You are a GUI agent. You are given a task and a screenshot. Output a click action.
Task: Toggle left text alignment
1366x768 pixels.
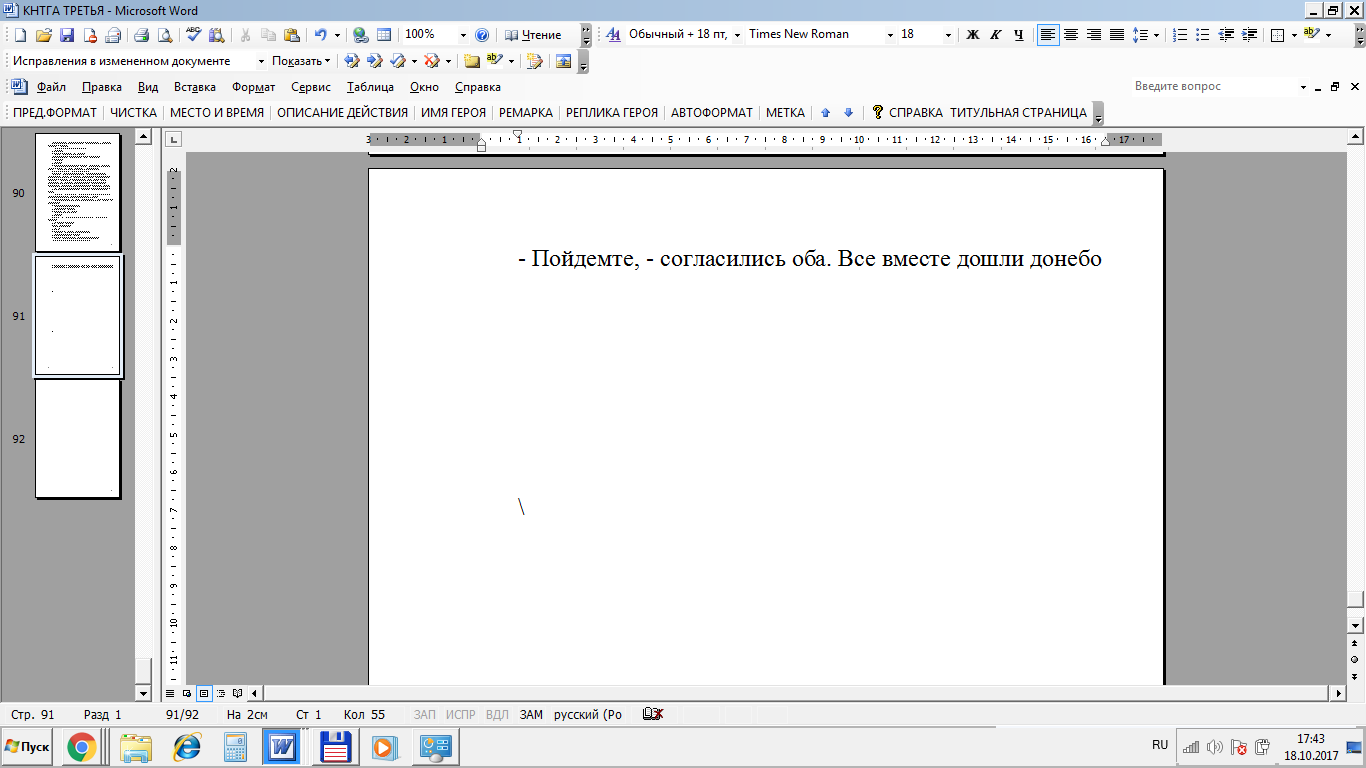point(1047,34)
